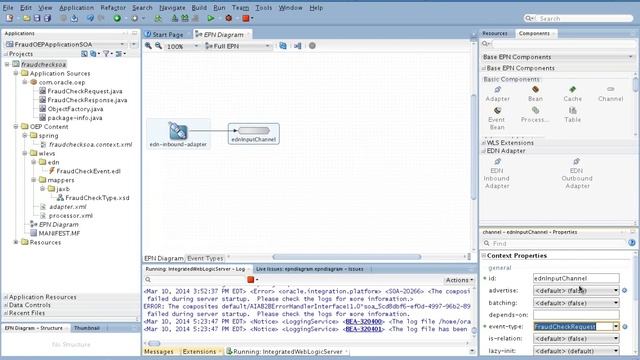
Task: Open the zoom level 100% dropdown
Action: click(x=196, y=46)
